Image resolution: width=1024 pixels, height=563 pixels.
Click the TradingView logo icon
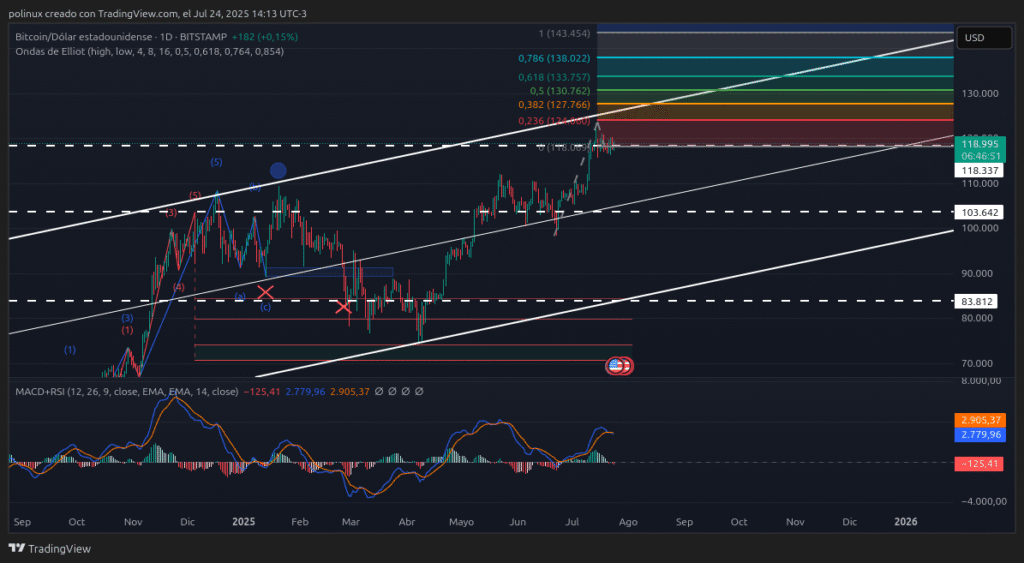[x=17, y=548]
